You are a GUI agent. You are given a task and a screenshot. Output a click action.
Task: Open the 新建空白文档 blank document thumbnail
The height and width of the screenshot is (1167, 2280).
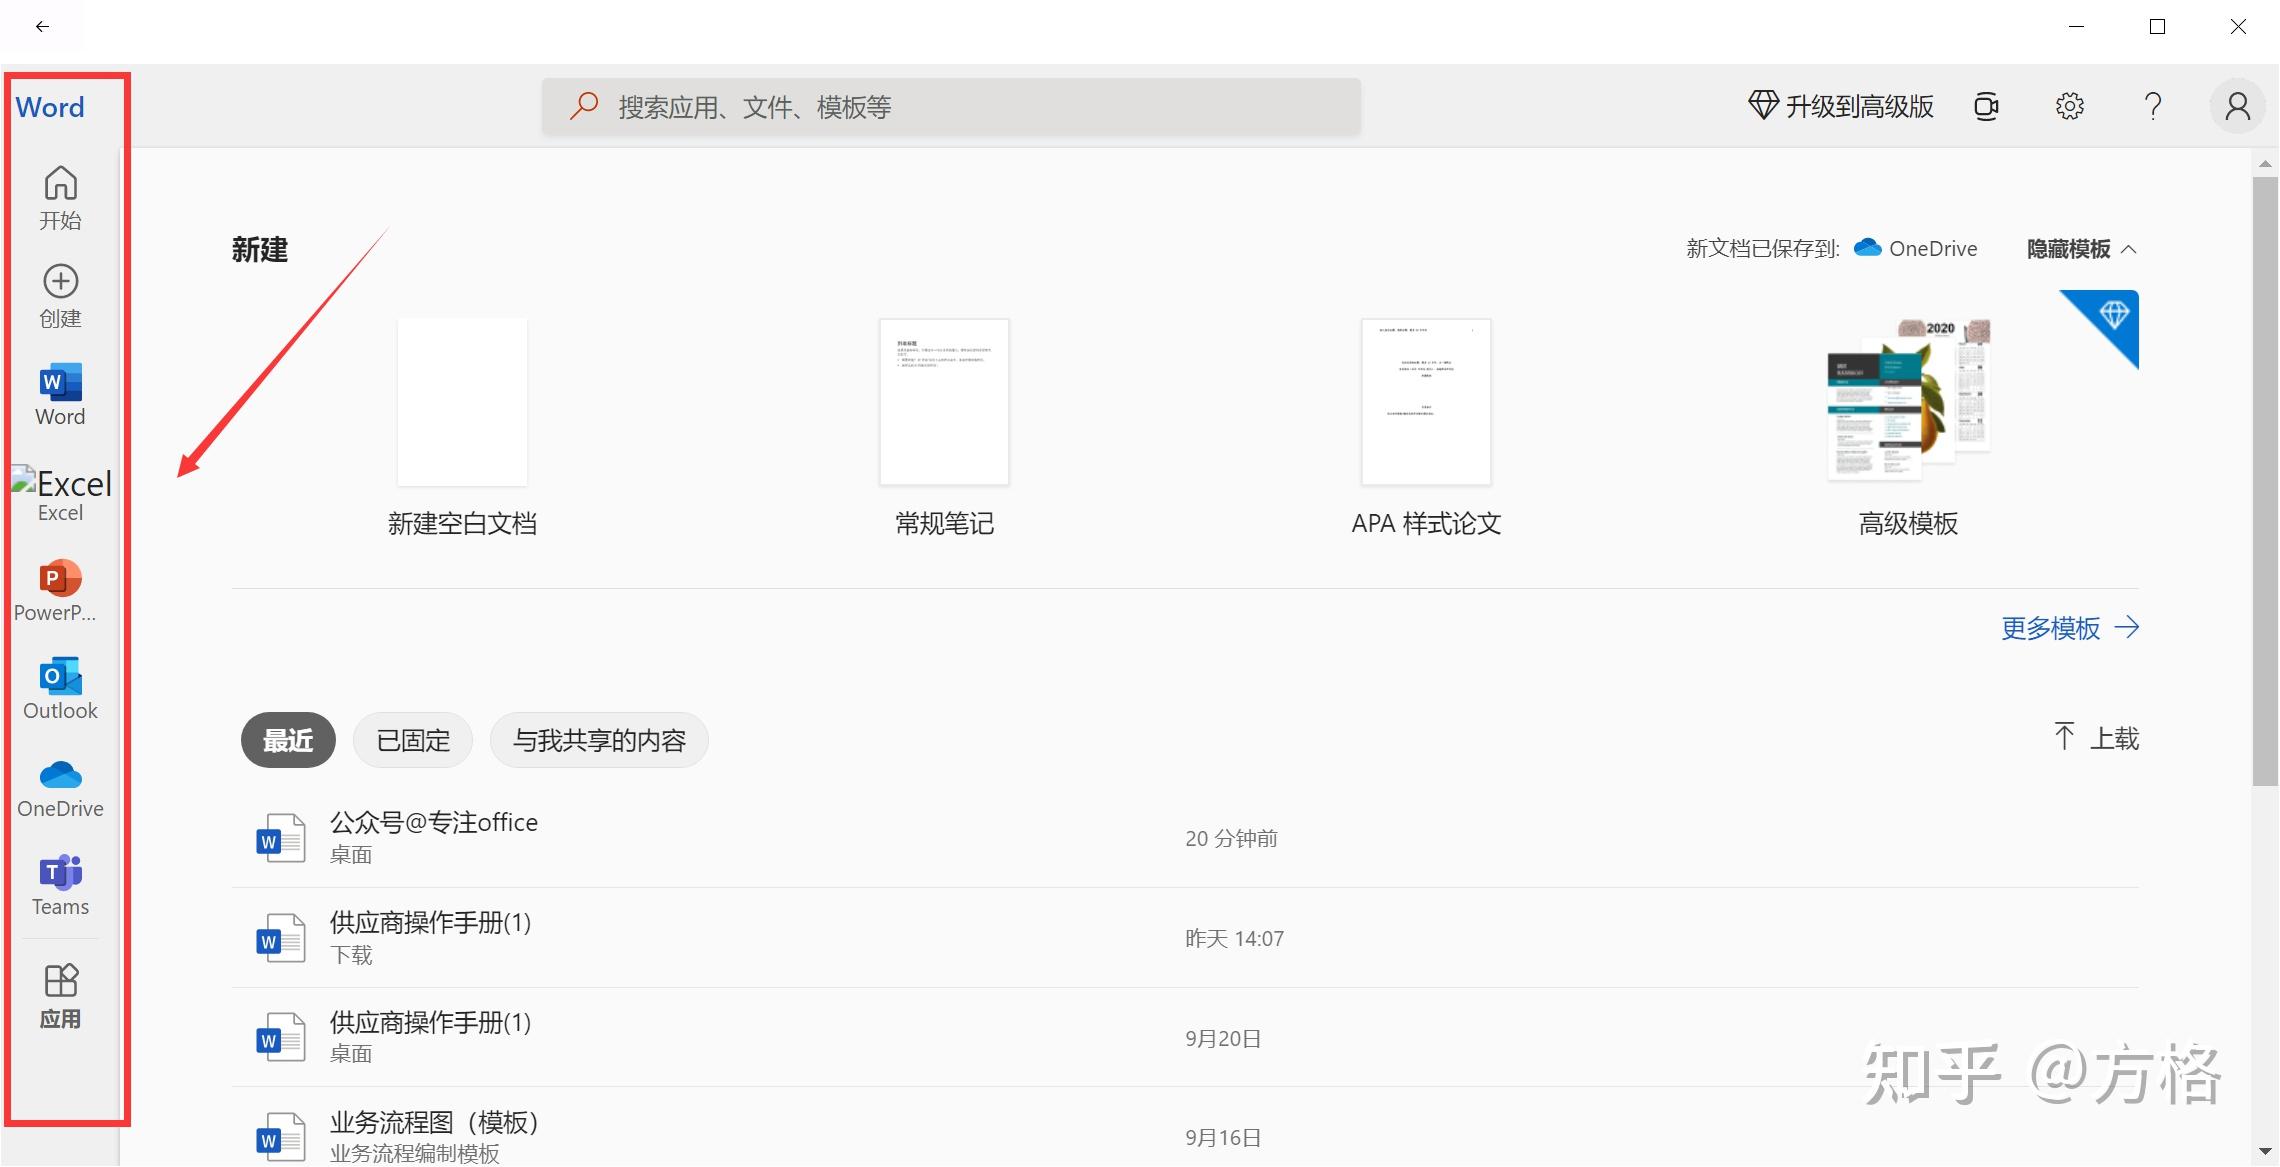[462, 403]
